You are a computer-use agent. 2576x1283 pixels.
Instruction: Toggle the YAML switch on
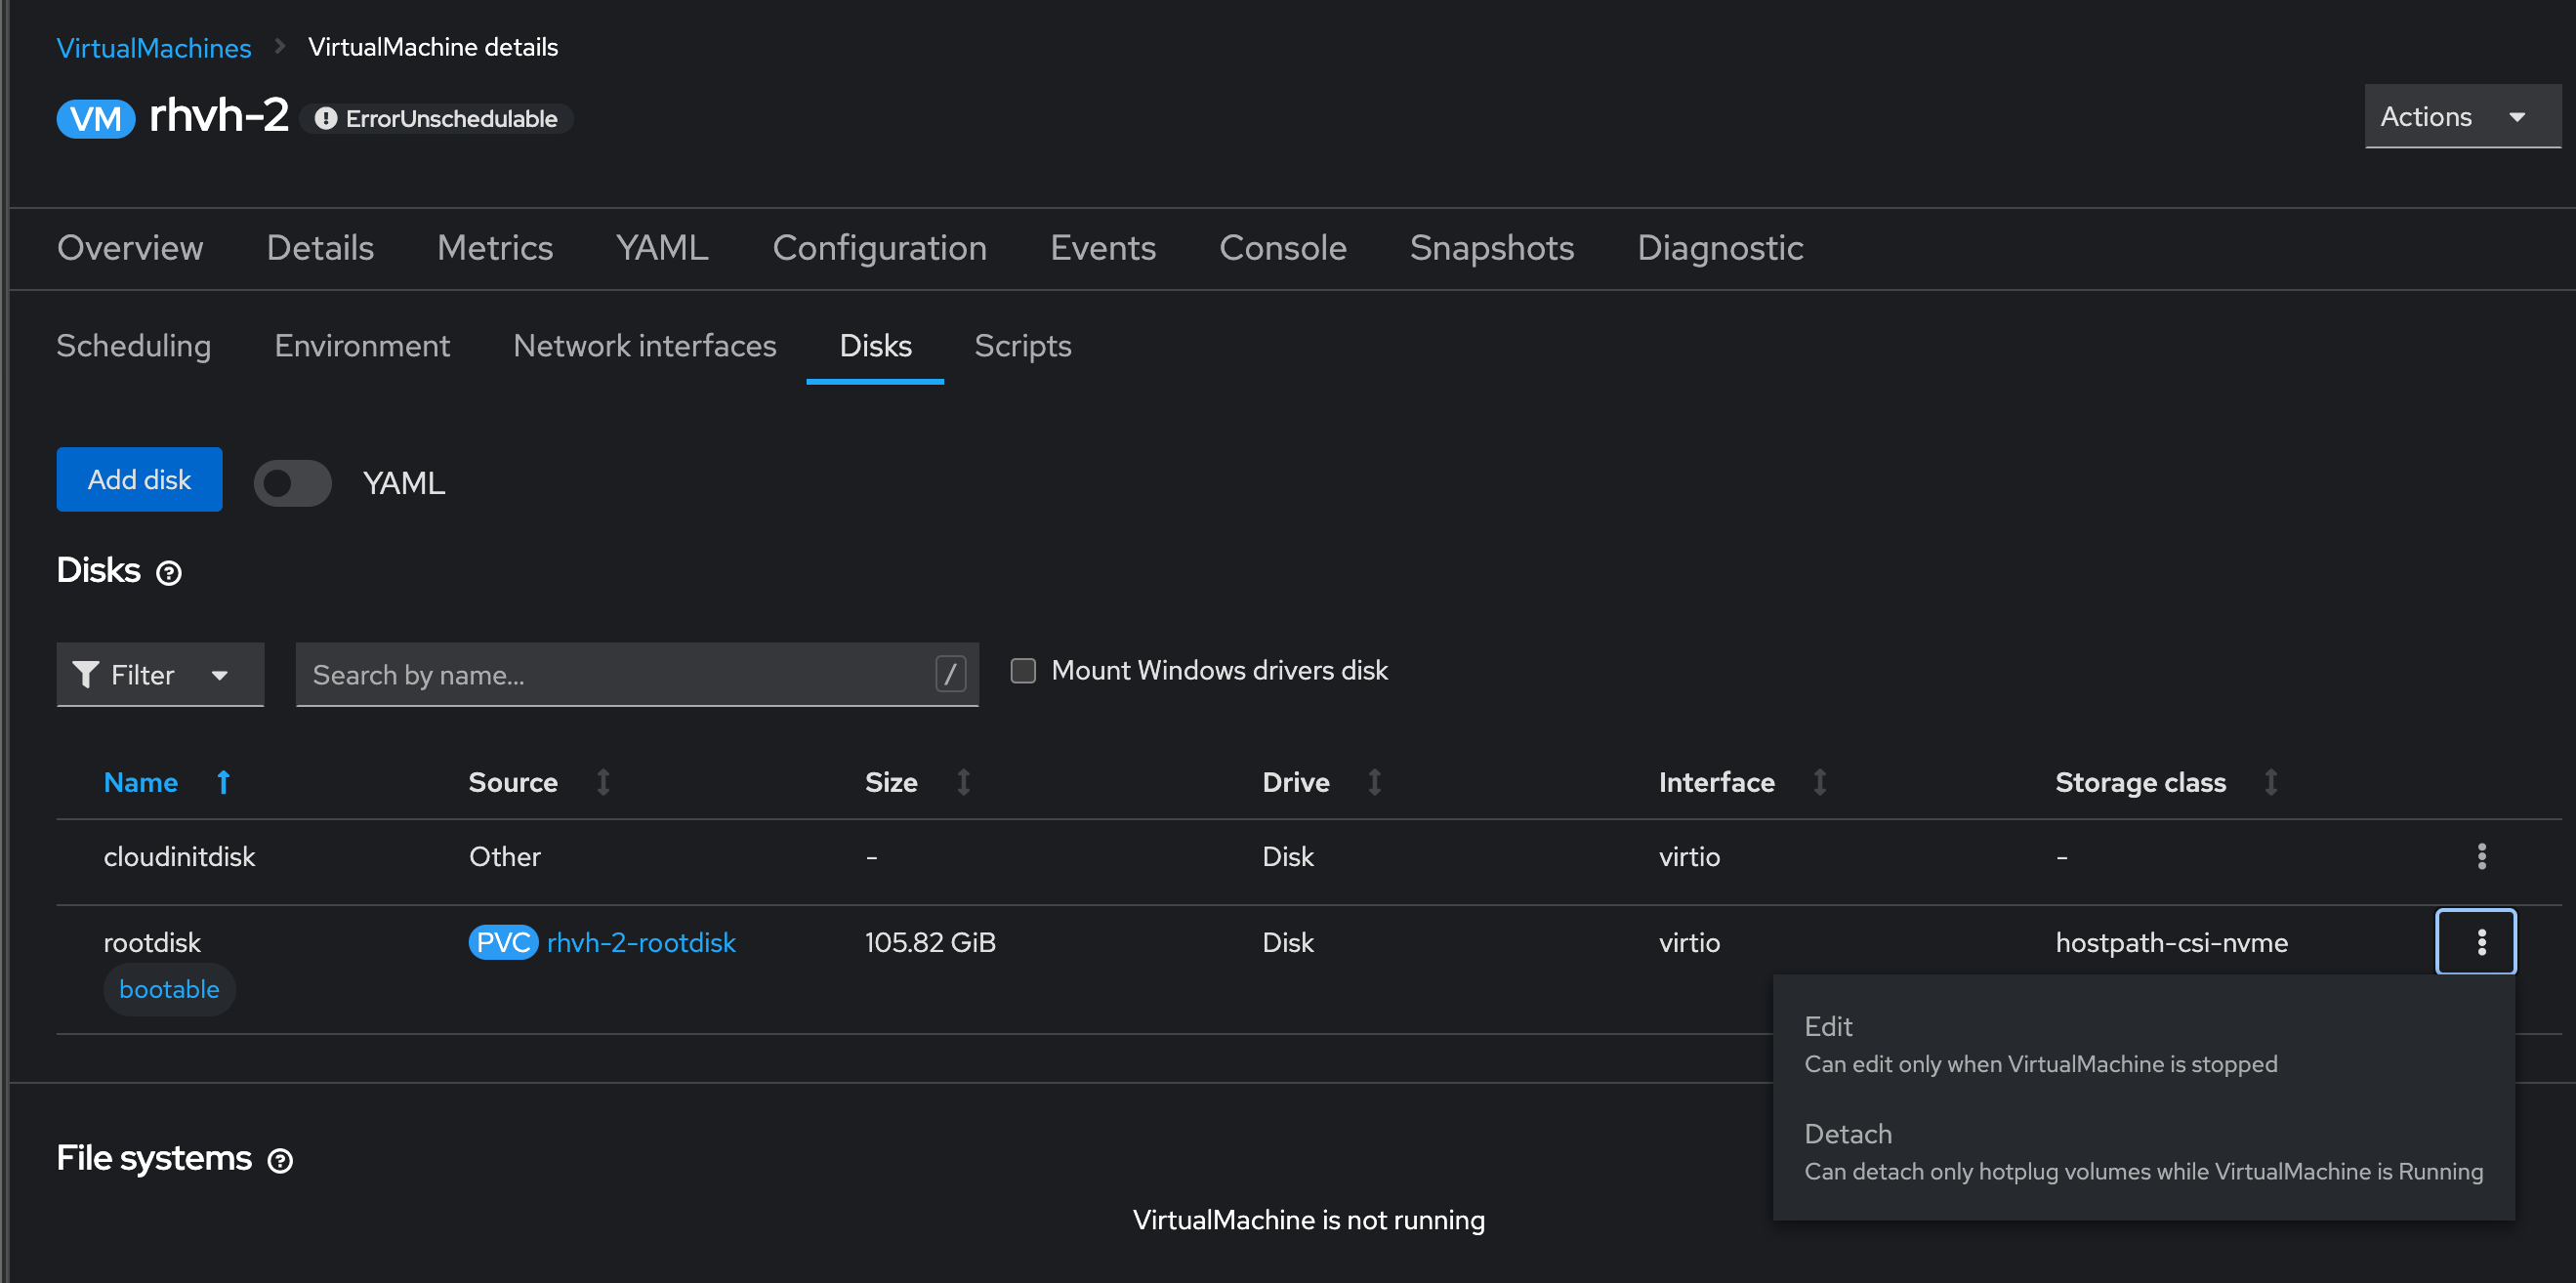[x=292, y=483]
